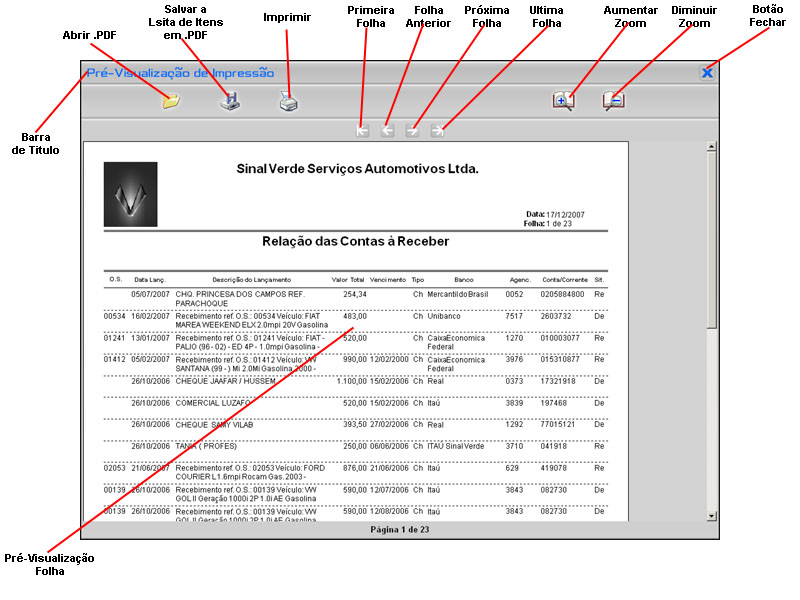
Task: Click the 'Mercantil do Brasil' bank cell
Action: (x=458, y=294)
